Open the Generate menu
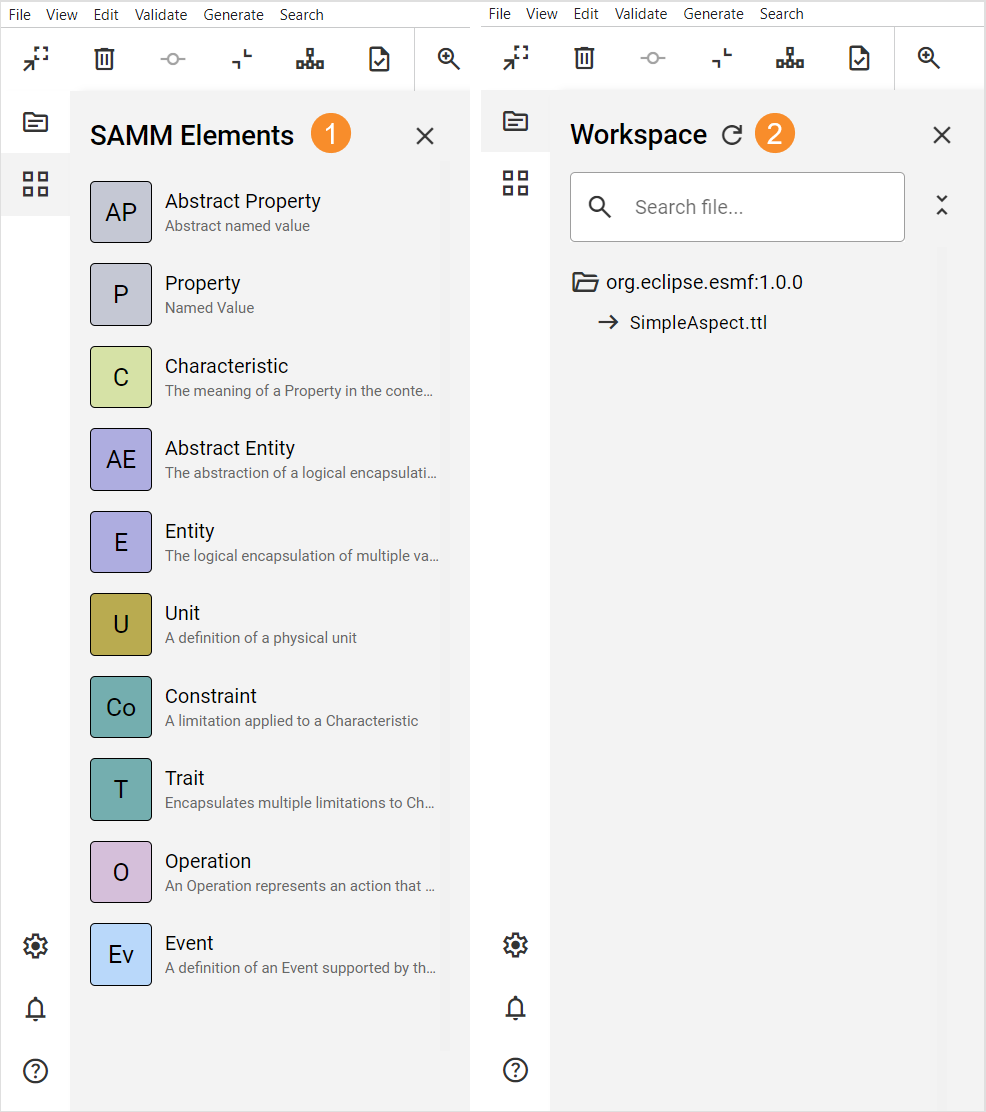 click(233, 14)
